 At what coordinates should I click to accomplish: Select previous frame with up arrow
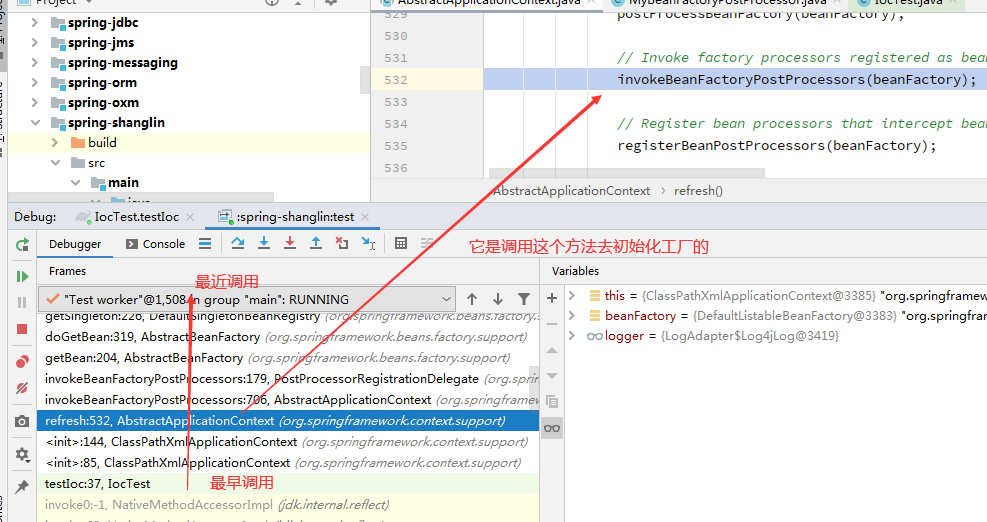(472, 299)
